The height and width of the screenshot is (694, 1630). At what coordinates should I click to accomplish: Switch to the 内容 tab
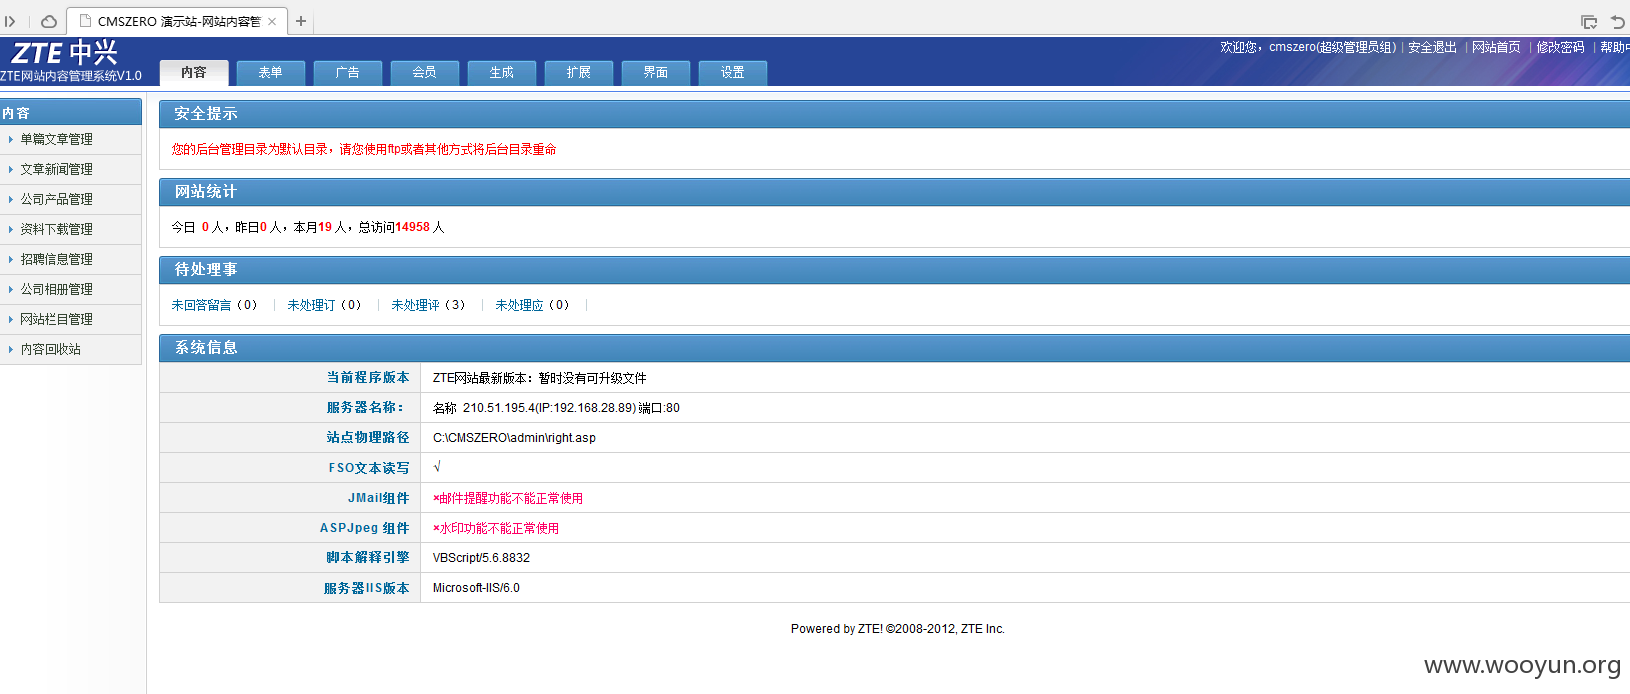click(194, 72)
